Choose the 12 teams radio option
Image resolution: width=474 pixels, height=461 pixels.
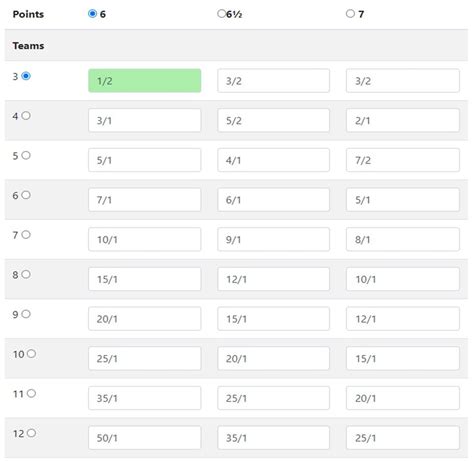(x=31, y=433)
